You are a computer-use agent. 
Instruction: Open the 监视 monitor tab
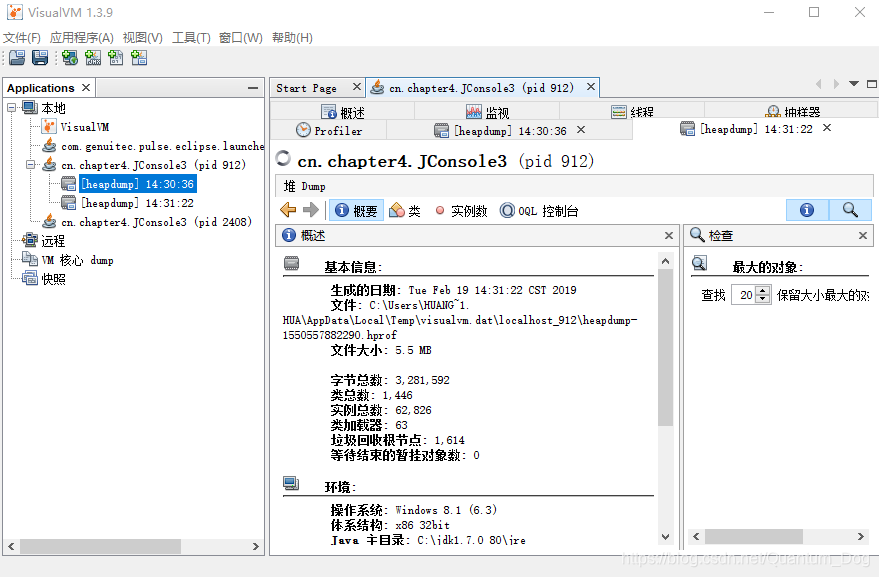click(x=487, y=112)
